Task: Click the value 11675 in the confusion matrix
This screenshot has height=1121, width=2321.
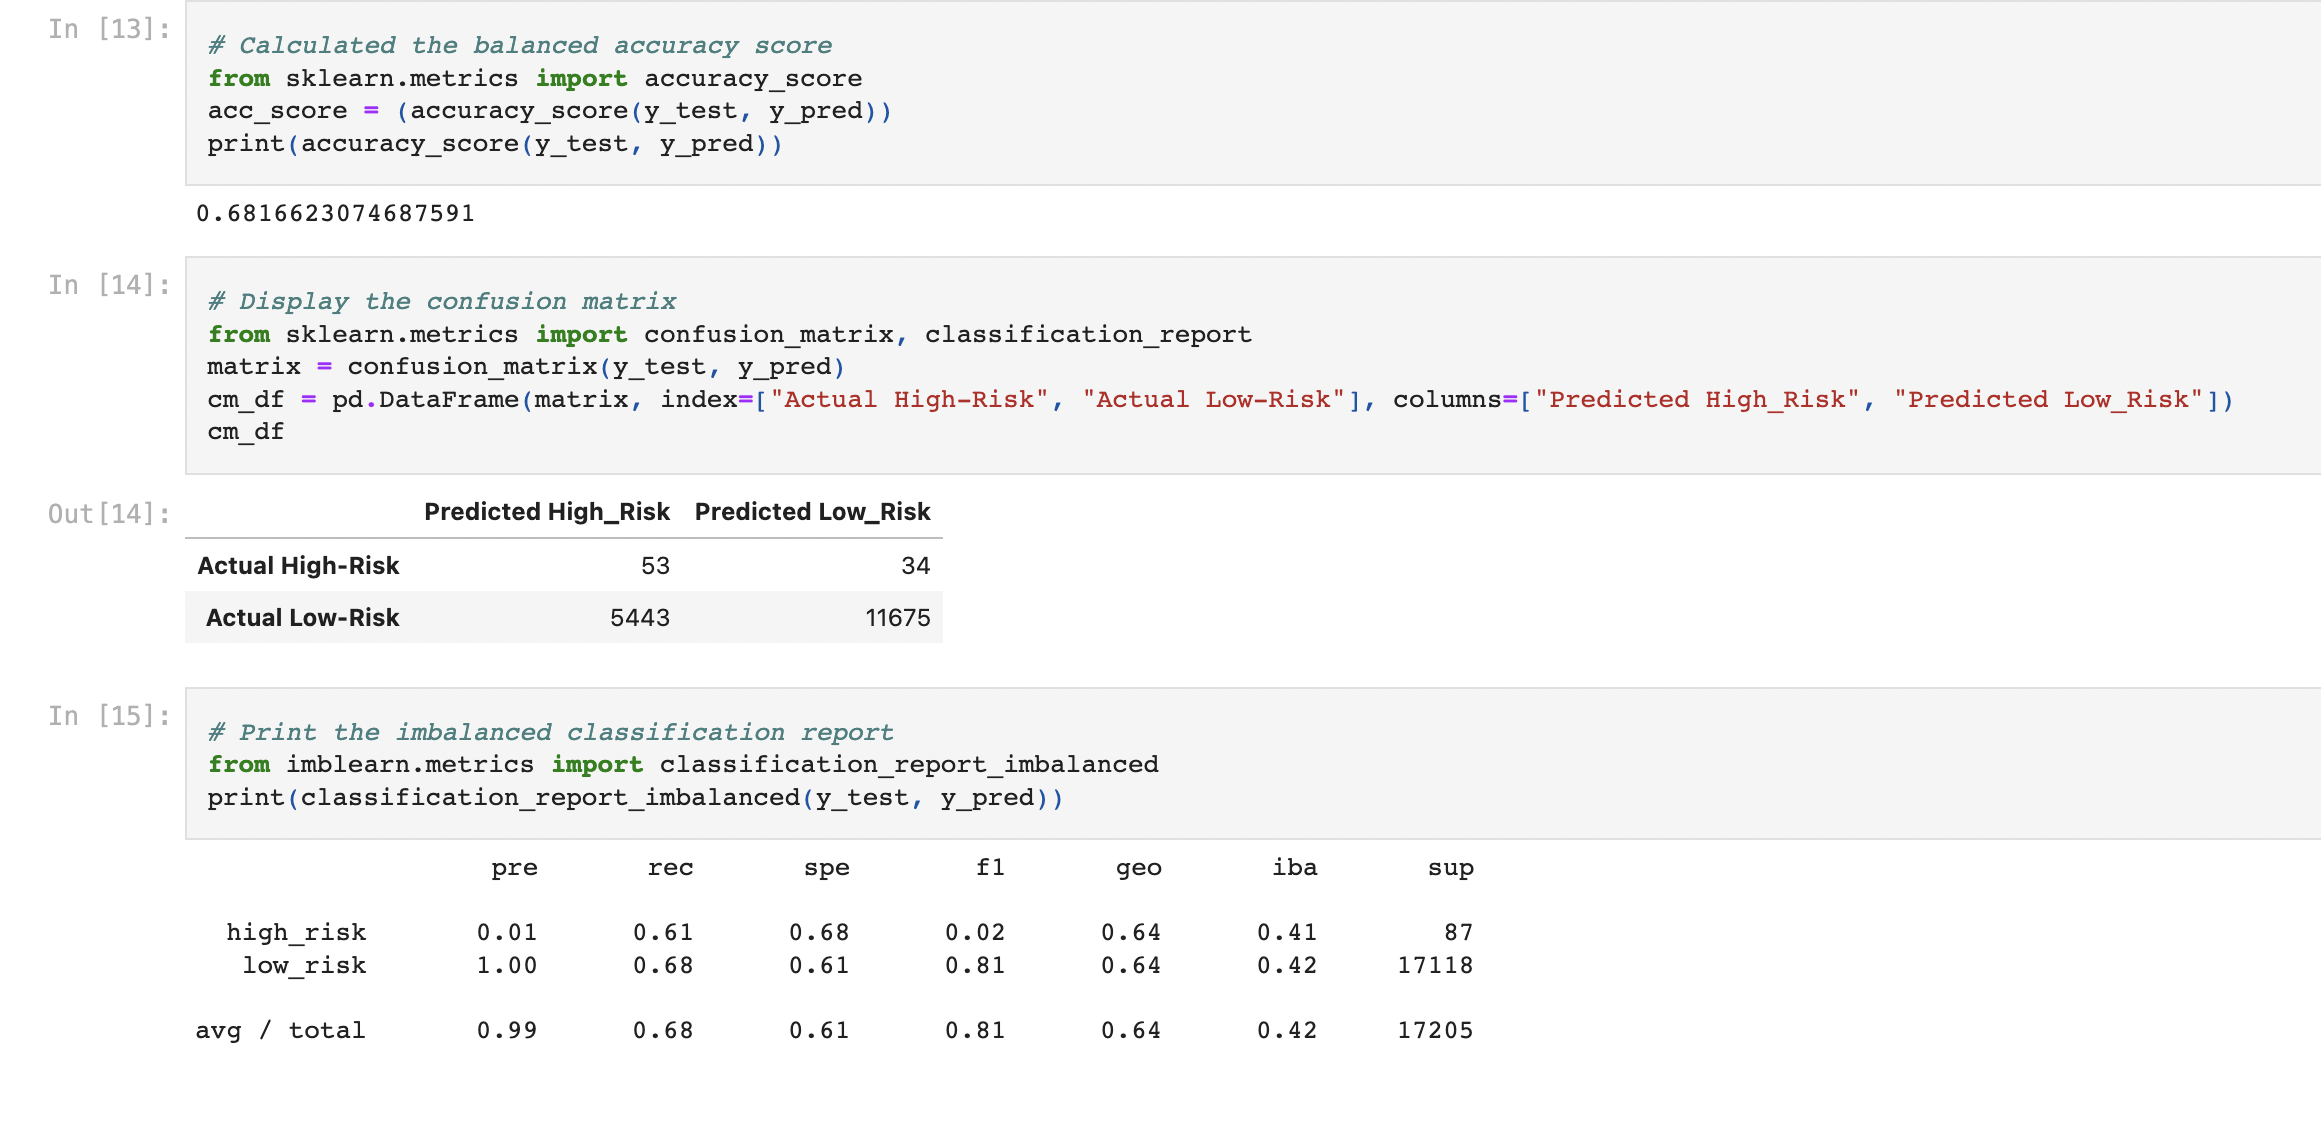Action: [898, 617]
